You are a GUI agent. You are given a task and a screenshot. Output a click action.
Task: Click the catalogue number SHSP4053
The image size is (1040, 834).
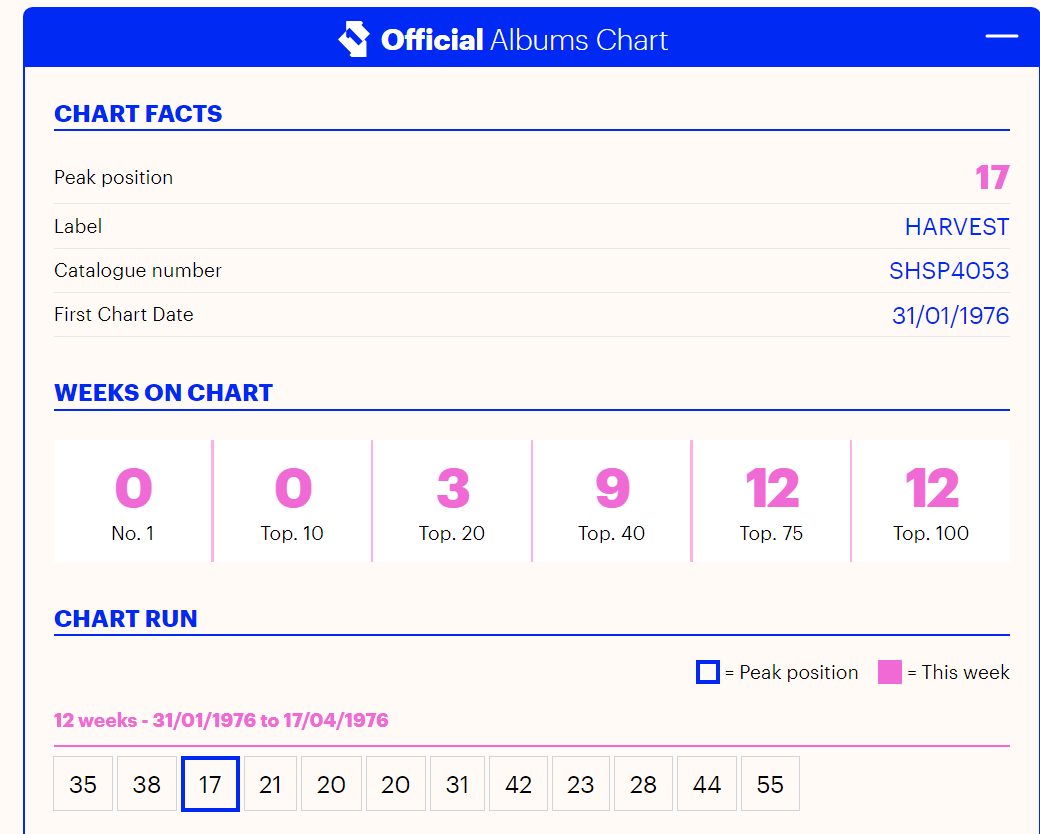coord(948,271)
